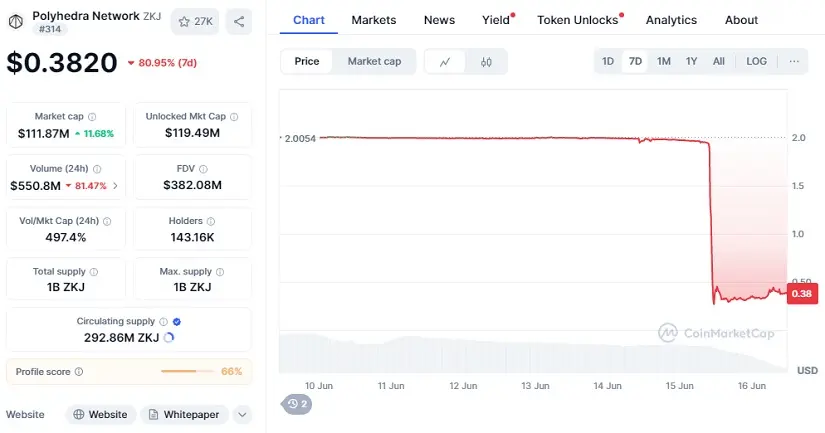
Task: Show Profile score info icon
Action: click(79, 372)
